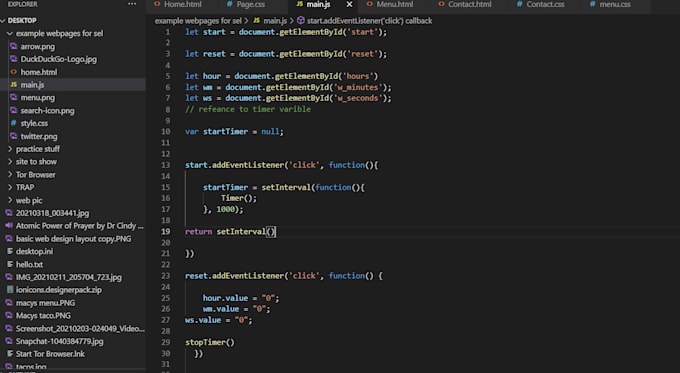Click 'var startTimer = null;' code line
The height and width of the screenshot is (373, 680).
pyautogui.click(x=234, y=131)
